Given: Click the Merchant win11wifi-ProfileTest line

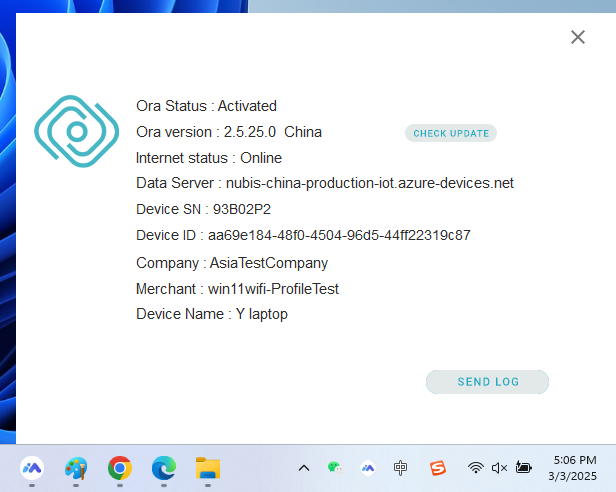Looking at the screenshot, I should click(237, 289).
